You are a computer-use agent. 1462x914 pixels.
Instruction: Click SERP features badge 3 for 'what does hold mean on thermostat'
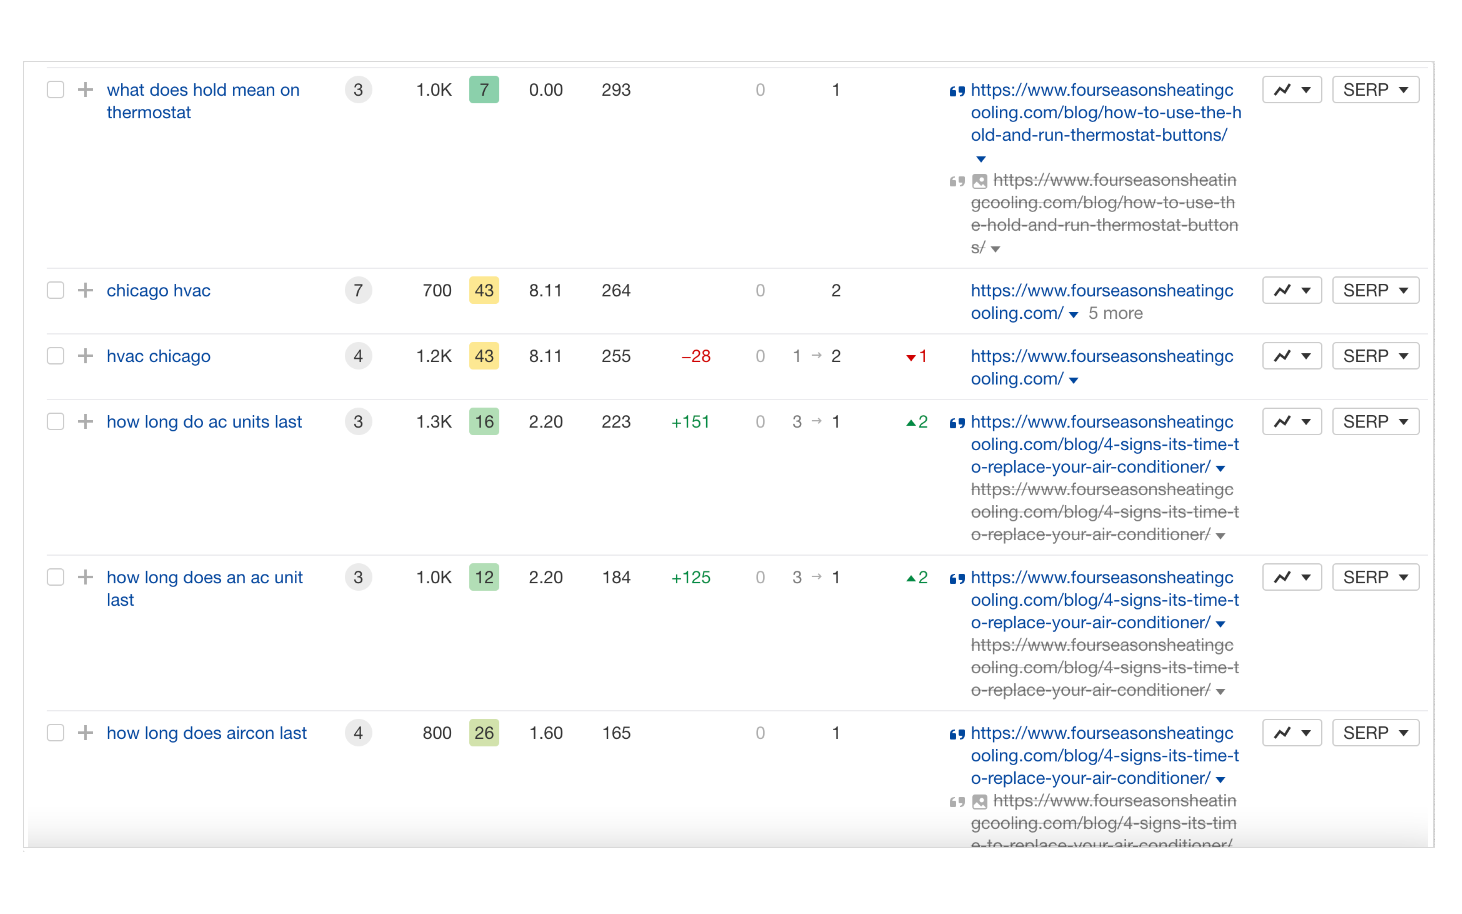pyautogui.click(x=358, y=90)
